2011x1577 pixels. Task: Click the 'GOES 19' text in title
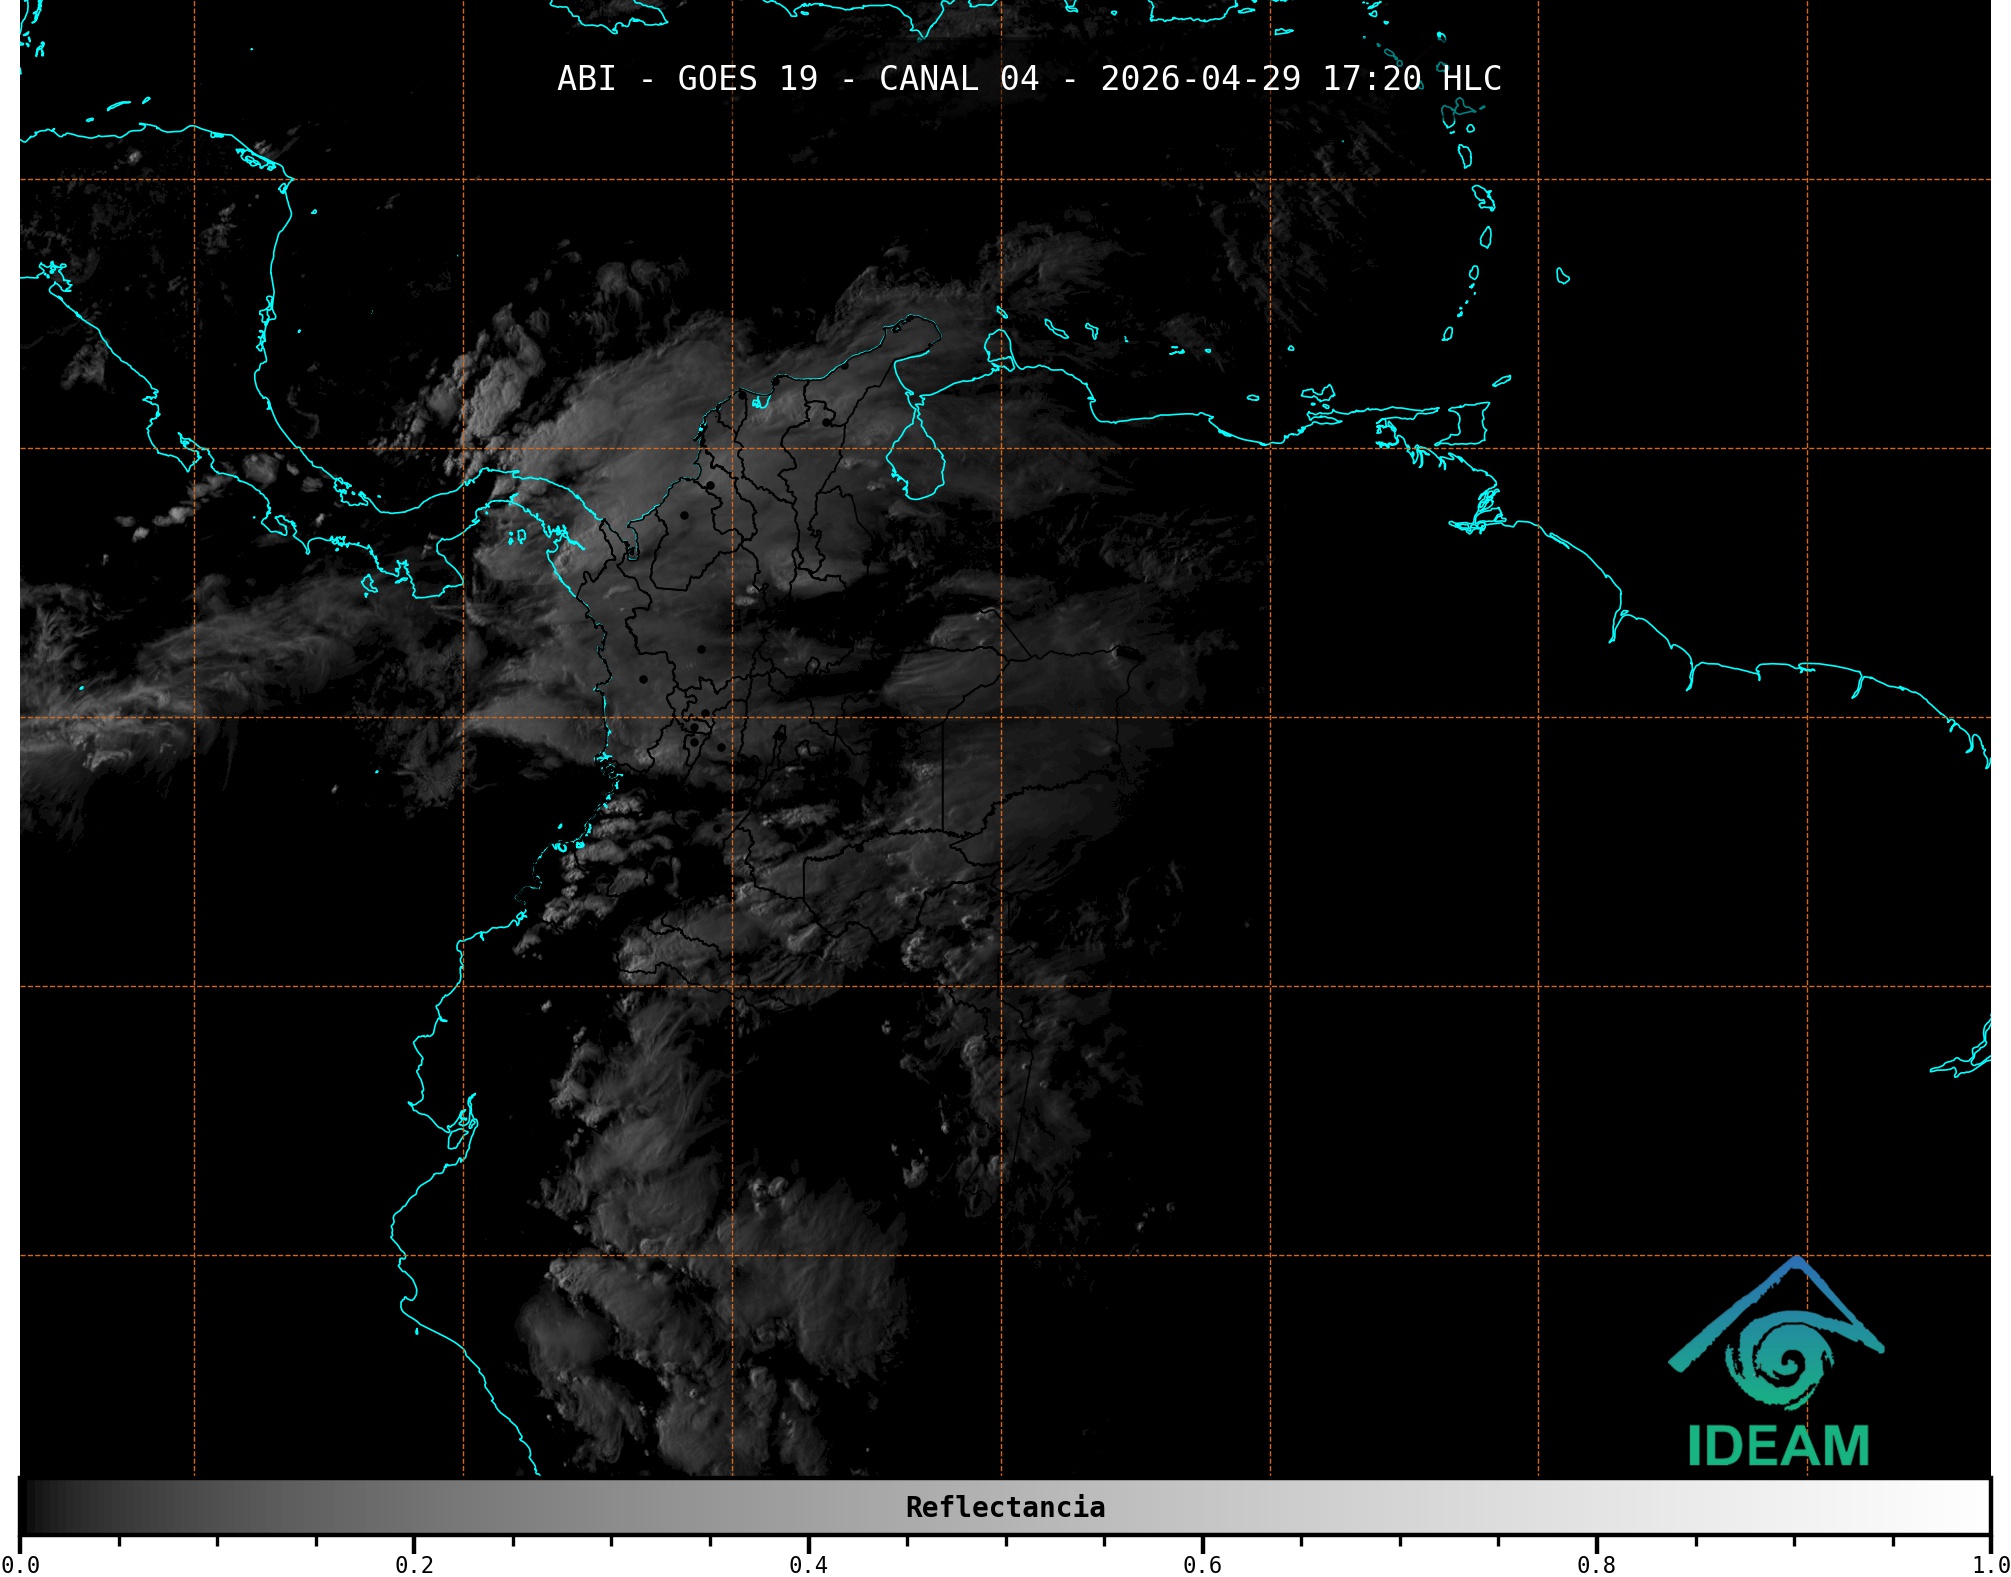(x=747, y=79)
